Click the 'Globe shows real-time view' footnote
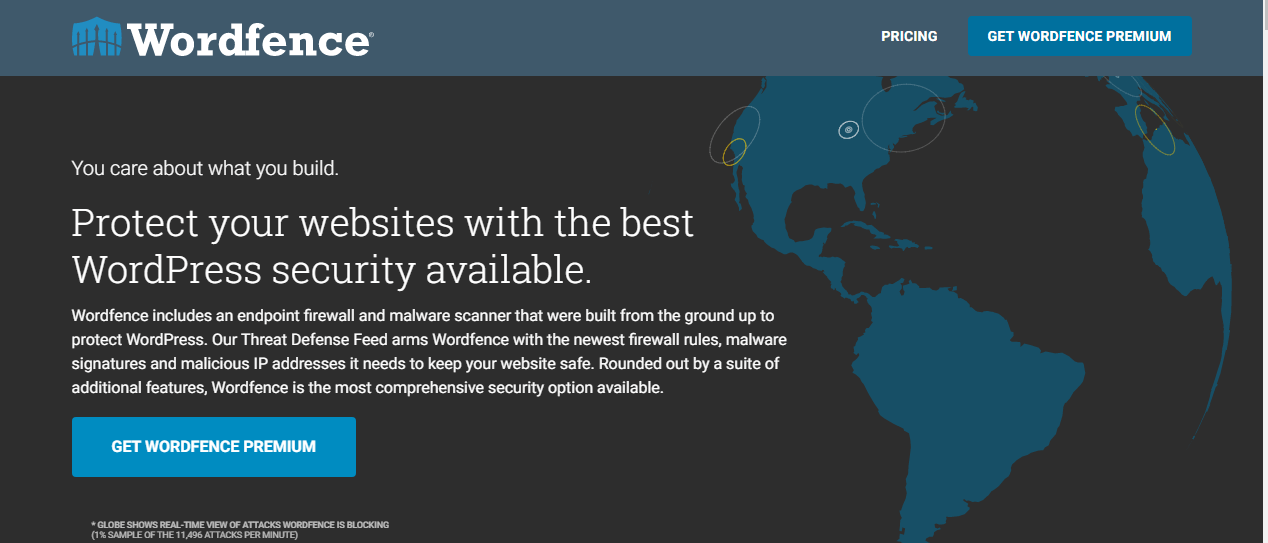Viewport: 1268px width, 543px height. pos(240,524)
